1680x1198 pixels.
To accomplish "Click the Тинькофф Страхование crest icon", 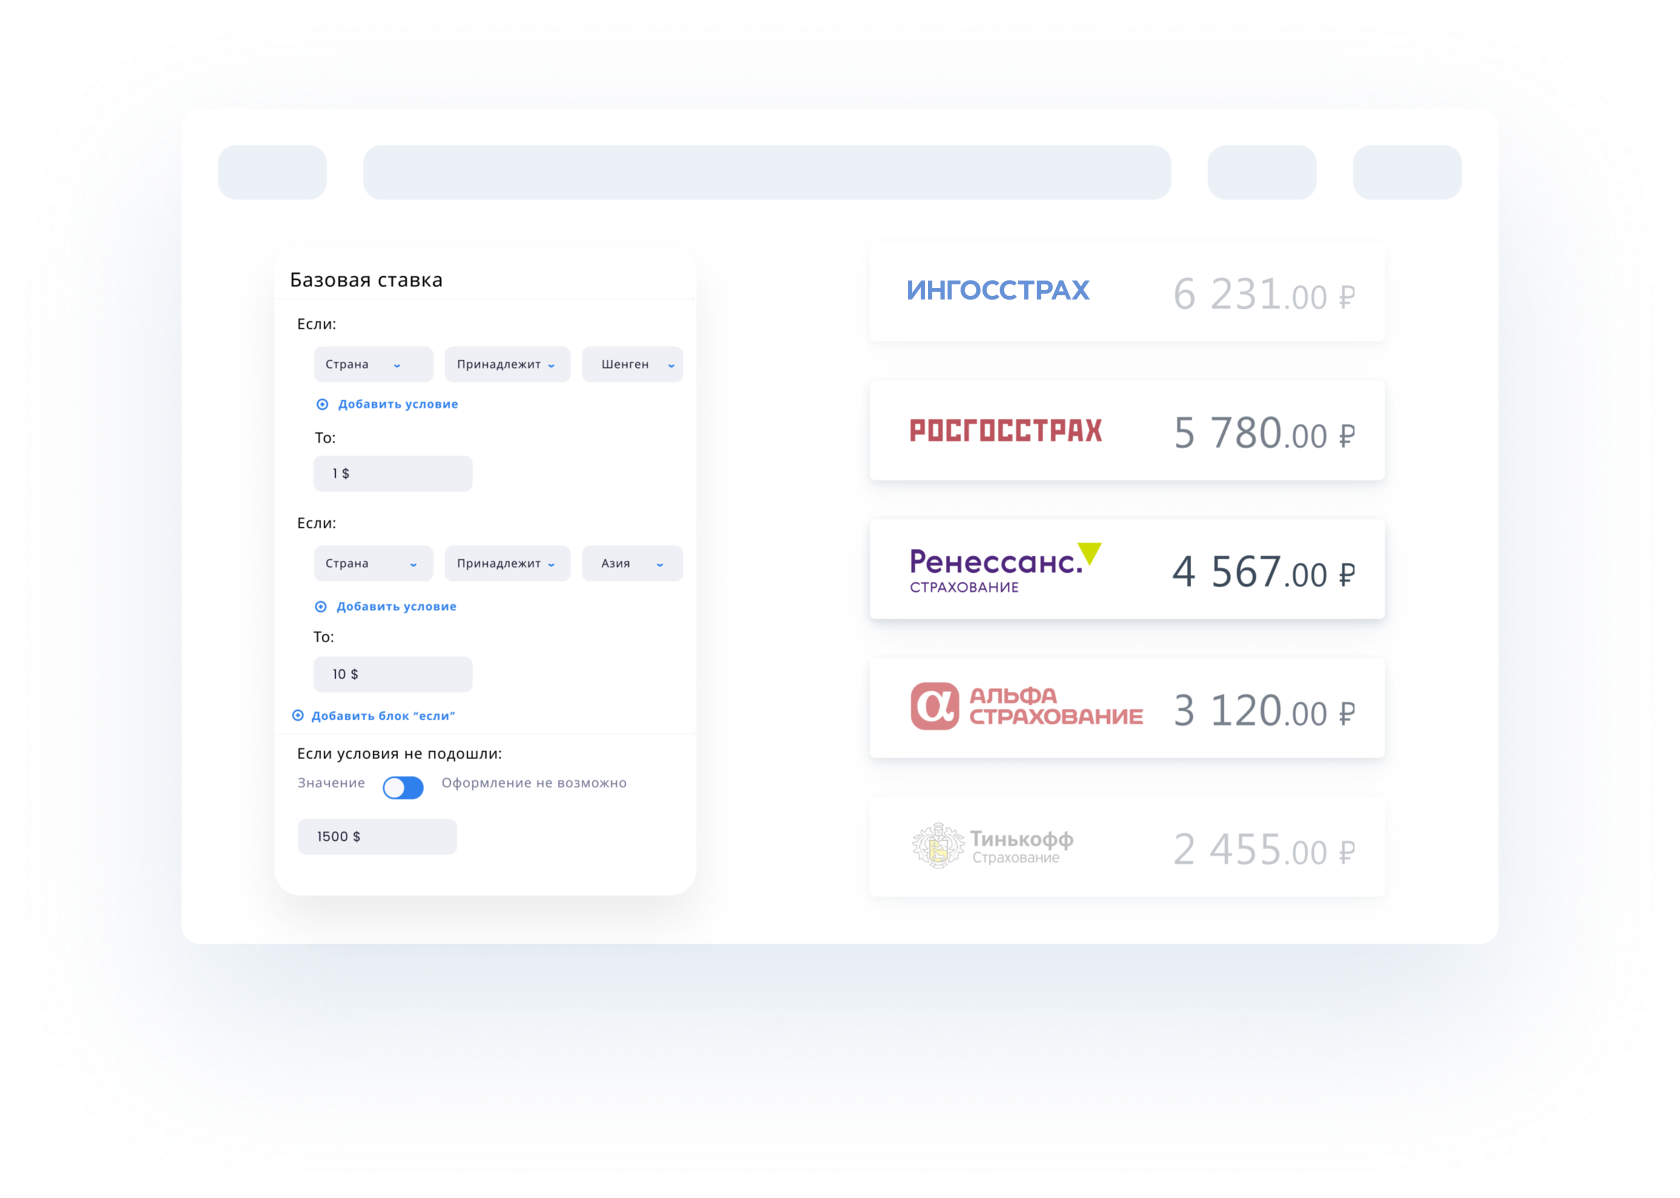I will click(x=938, y=846).
